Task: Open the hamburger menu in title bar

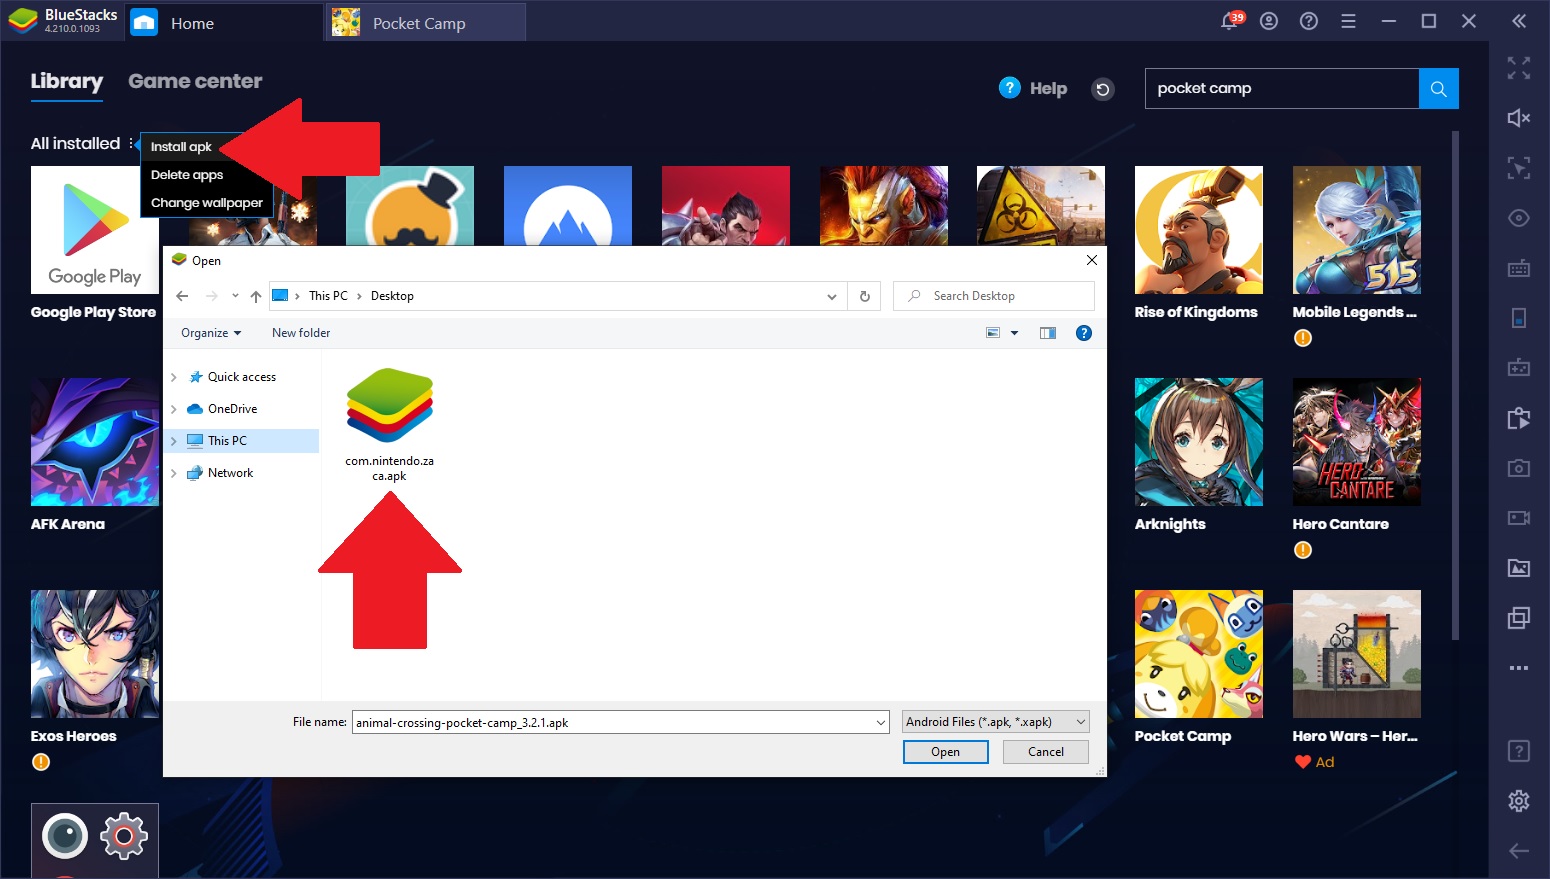Action: [x=1348, y=21]
